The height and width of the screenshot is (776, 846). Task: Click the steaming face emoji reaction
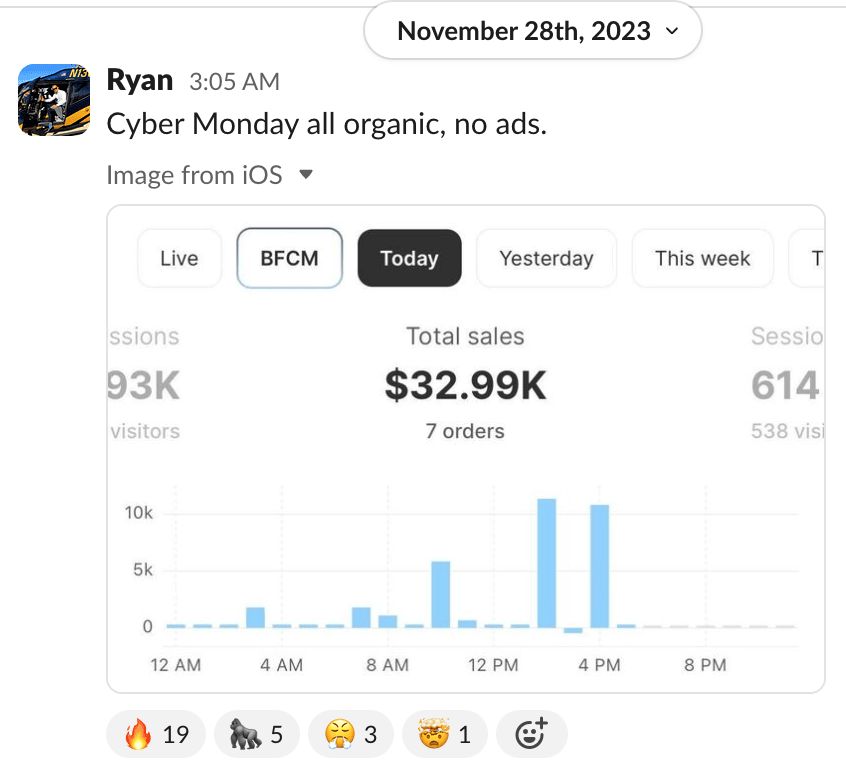pos(351,735)
